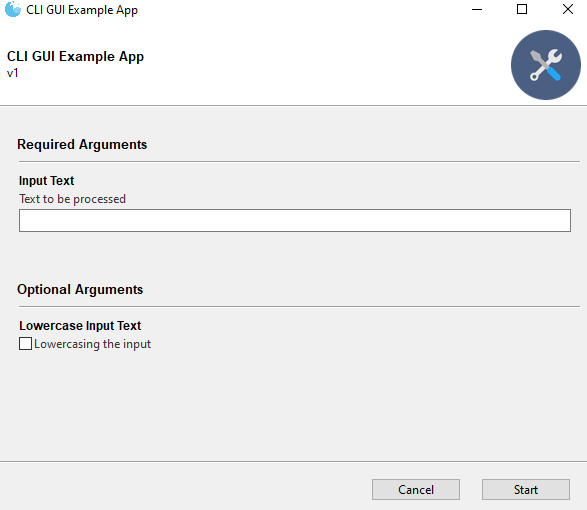Minimize the CLI GUI Example App window
The image size is (587, 510).
tap(477, 9)
